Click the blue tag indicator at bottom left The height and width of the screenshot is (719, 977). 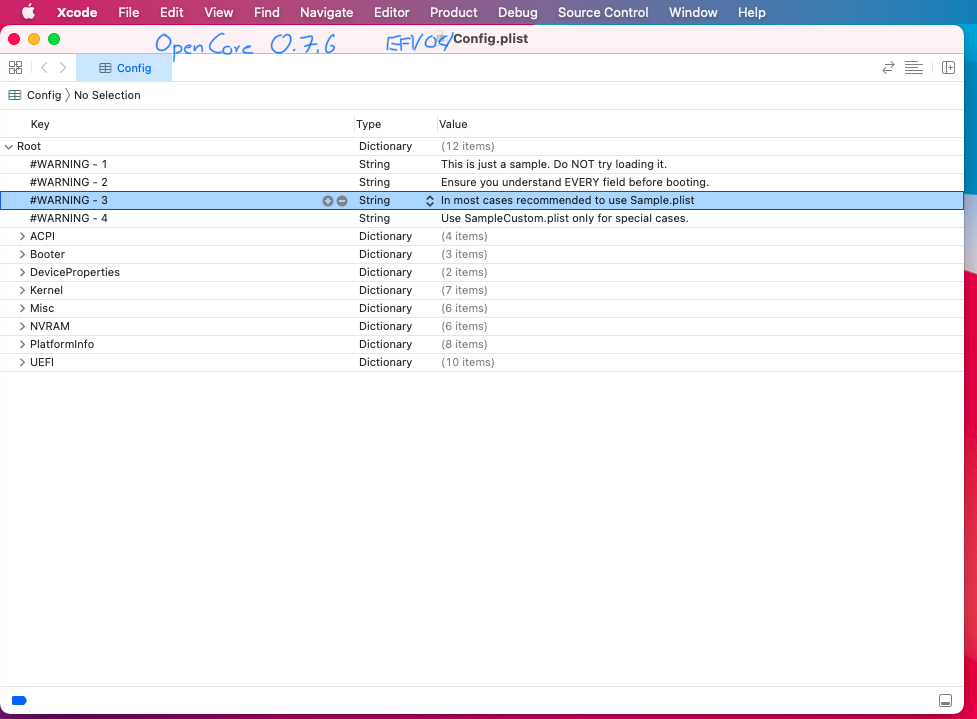19,700
